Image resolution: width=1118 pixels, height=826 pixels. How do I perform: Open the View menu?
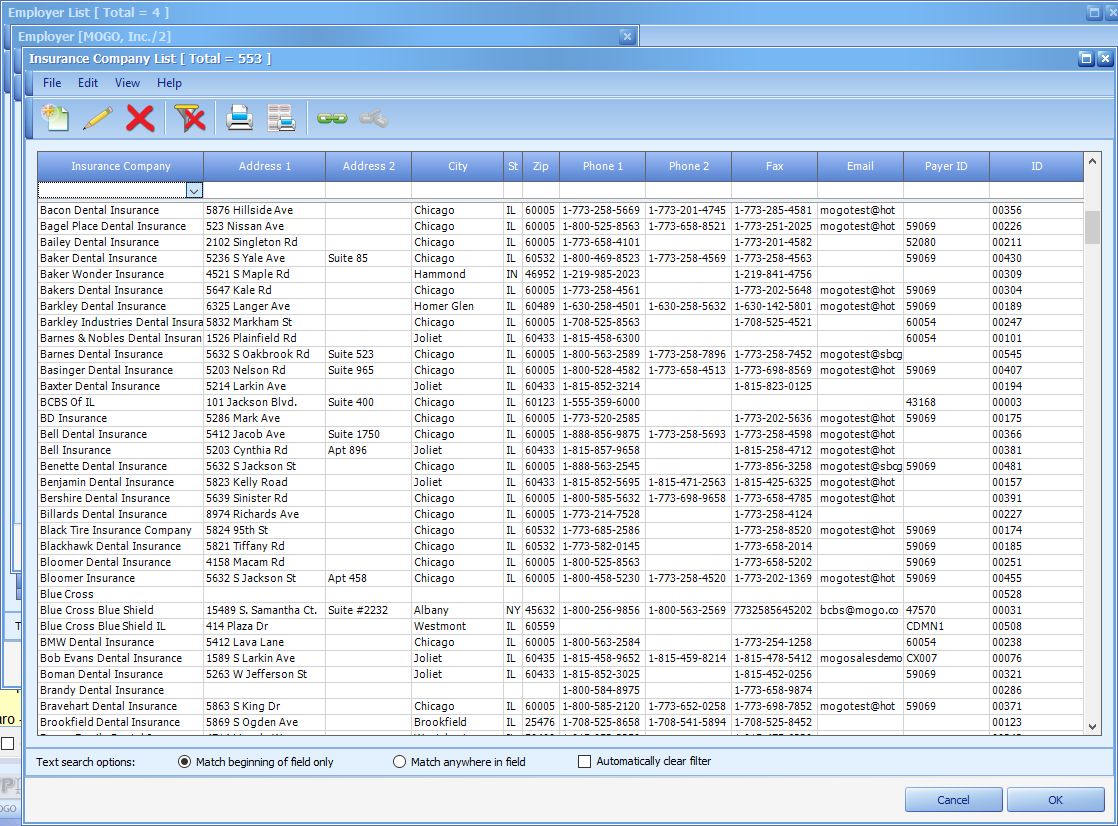[x=128, y=83]
